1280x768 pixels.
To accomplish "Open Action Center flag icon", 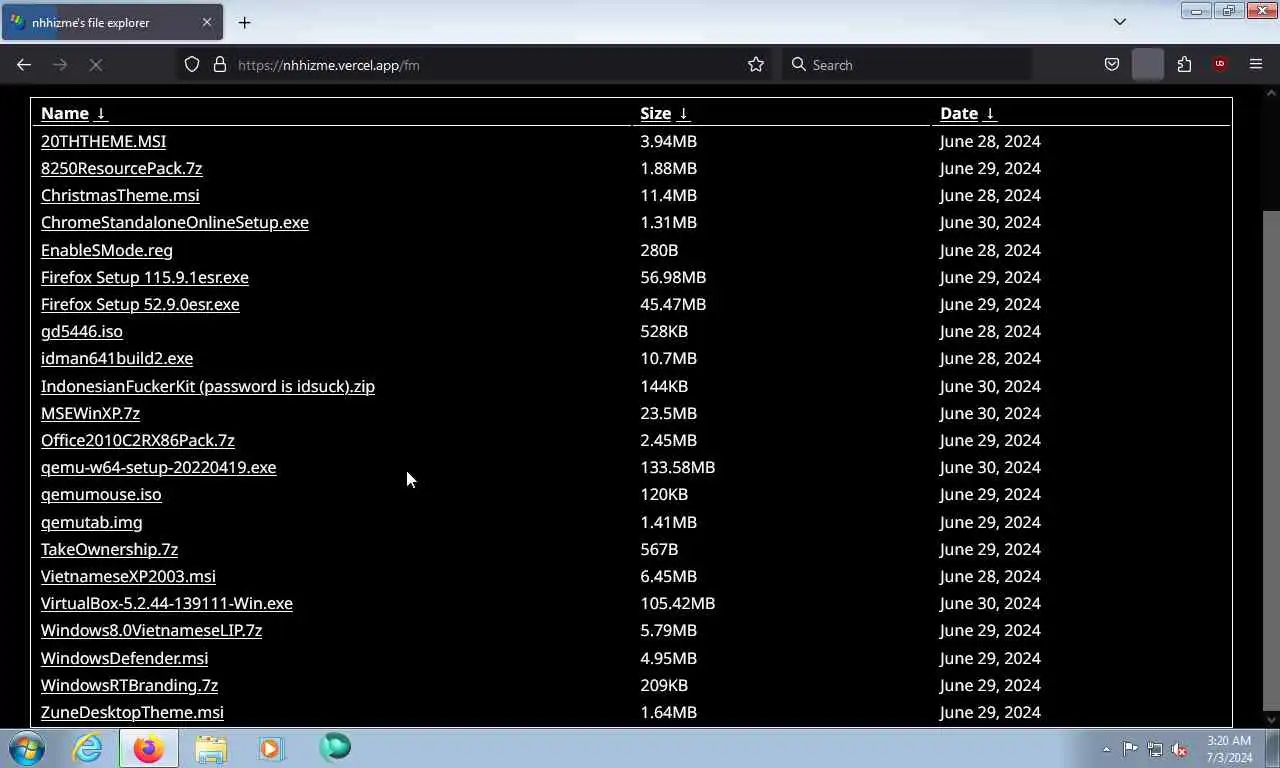I will click(x=1130, y=749).
